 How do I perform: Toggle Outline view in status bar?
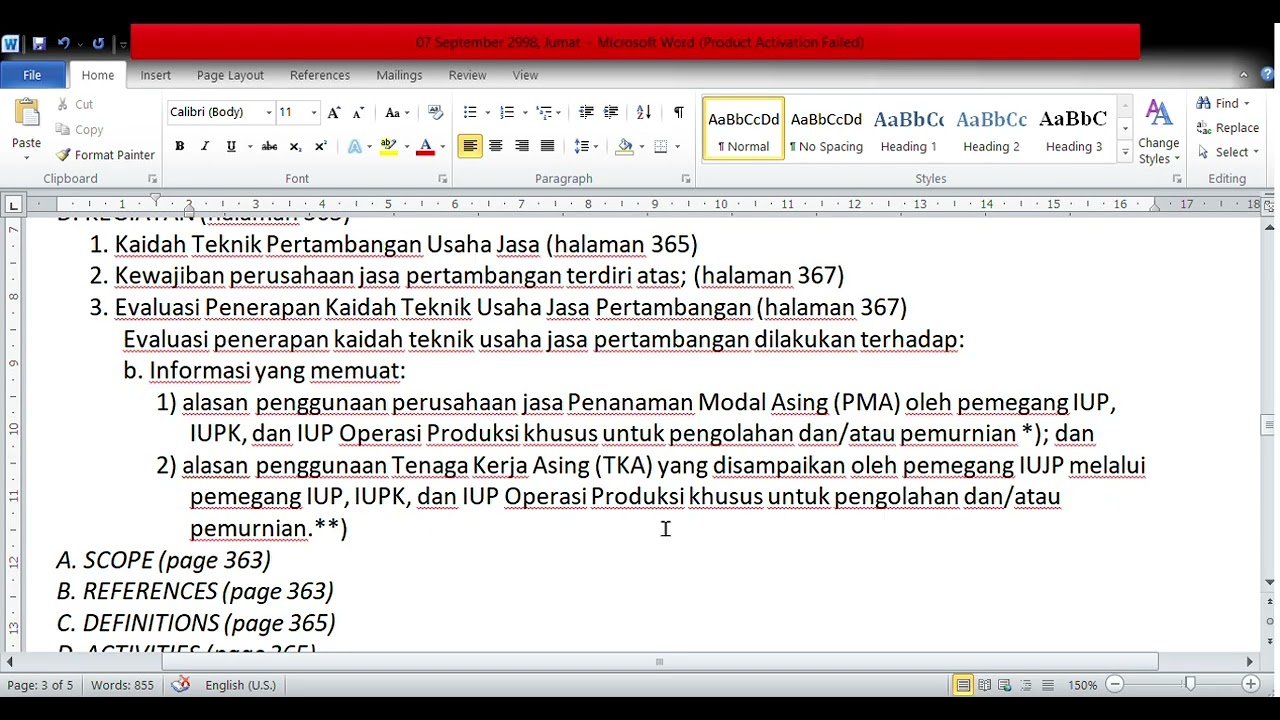tap(1027, 685)
